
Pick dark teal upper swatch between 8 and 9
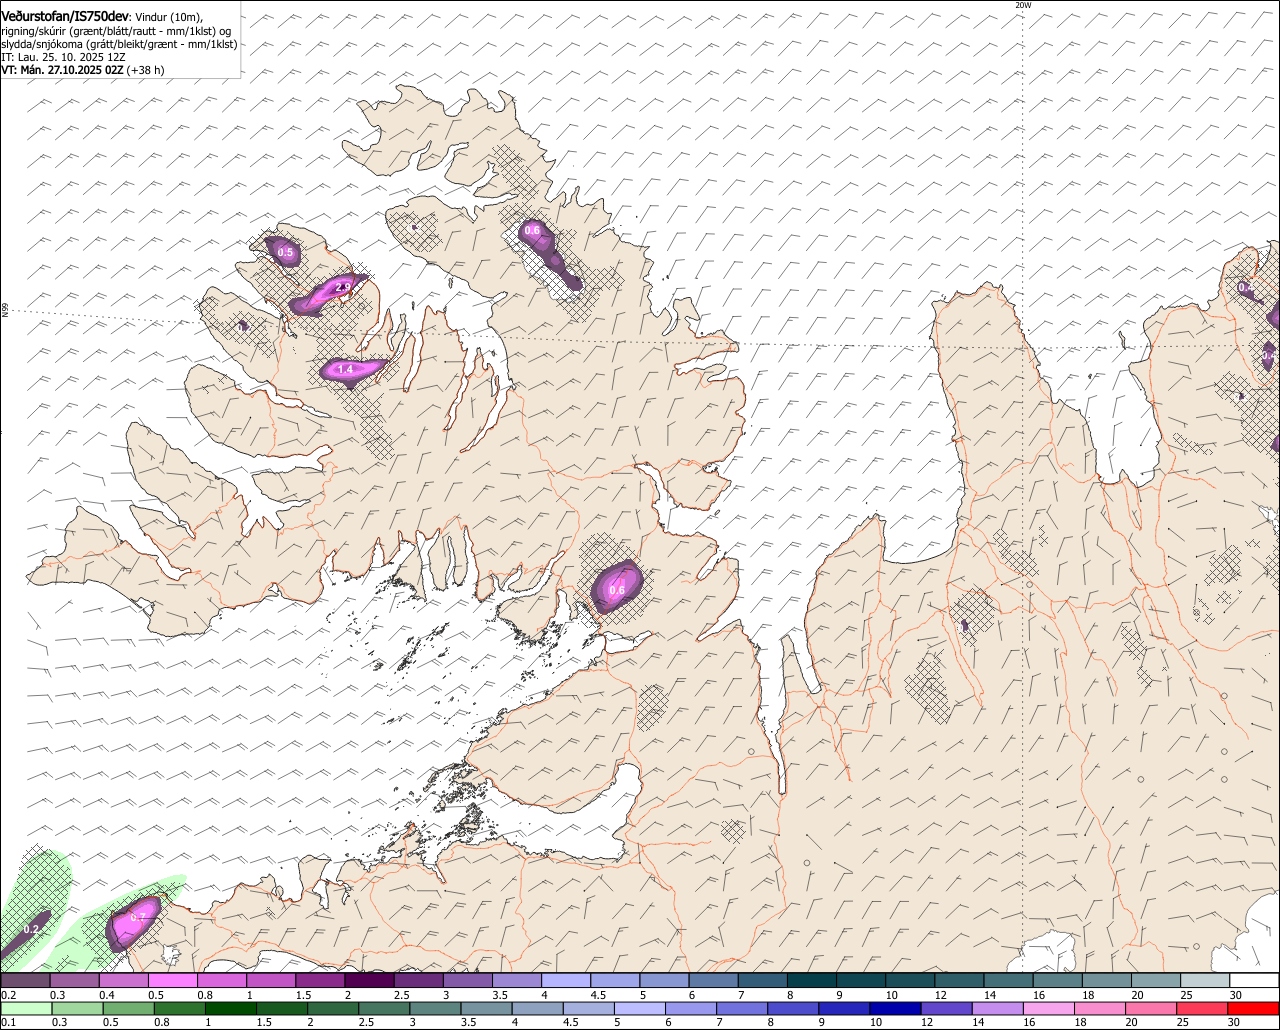click(812, 981)
